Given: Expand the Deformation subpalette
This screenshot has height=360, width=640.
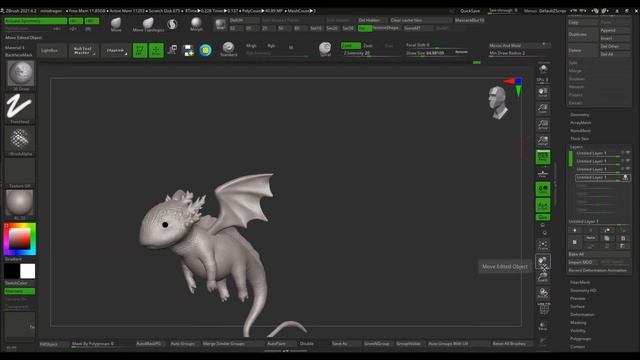Looking at the screenshot, I should 582,315.
